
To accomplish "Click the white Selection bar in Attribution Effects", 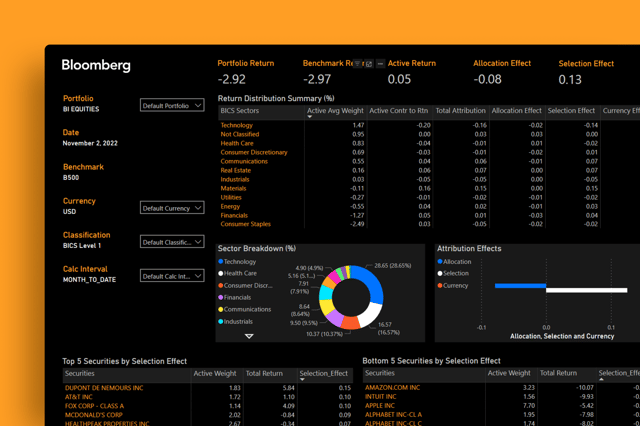I will (x=587, y=291).
